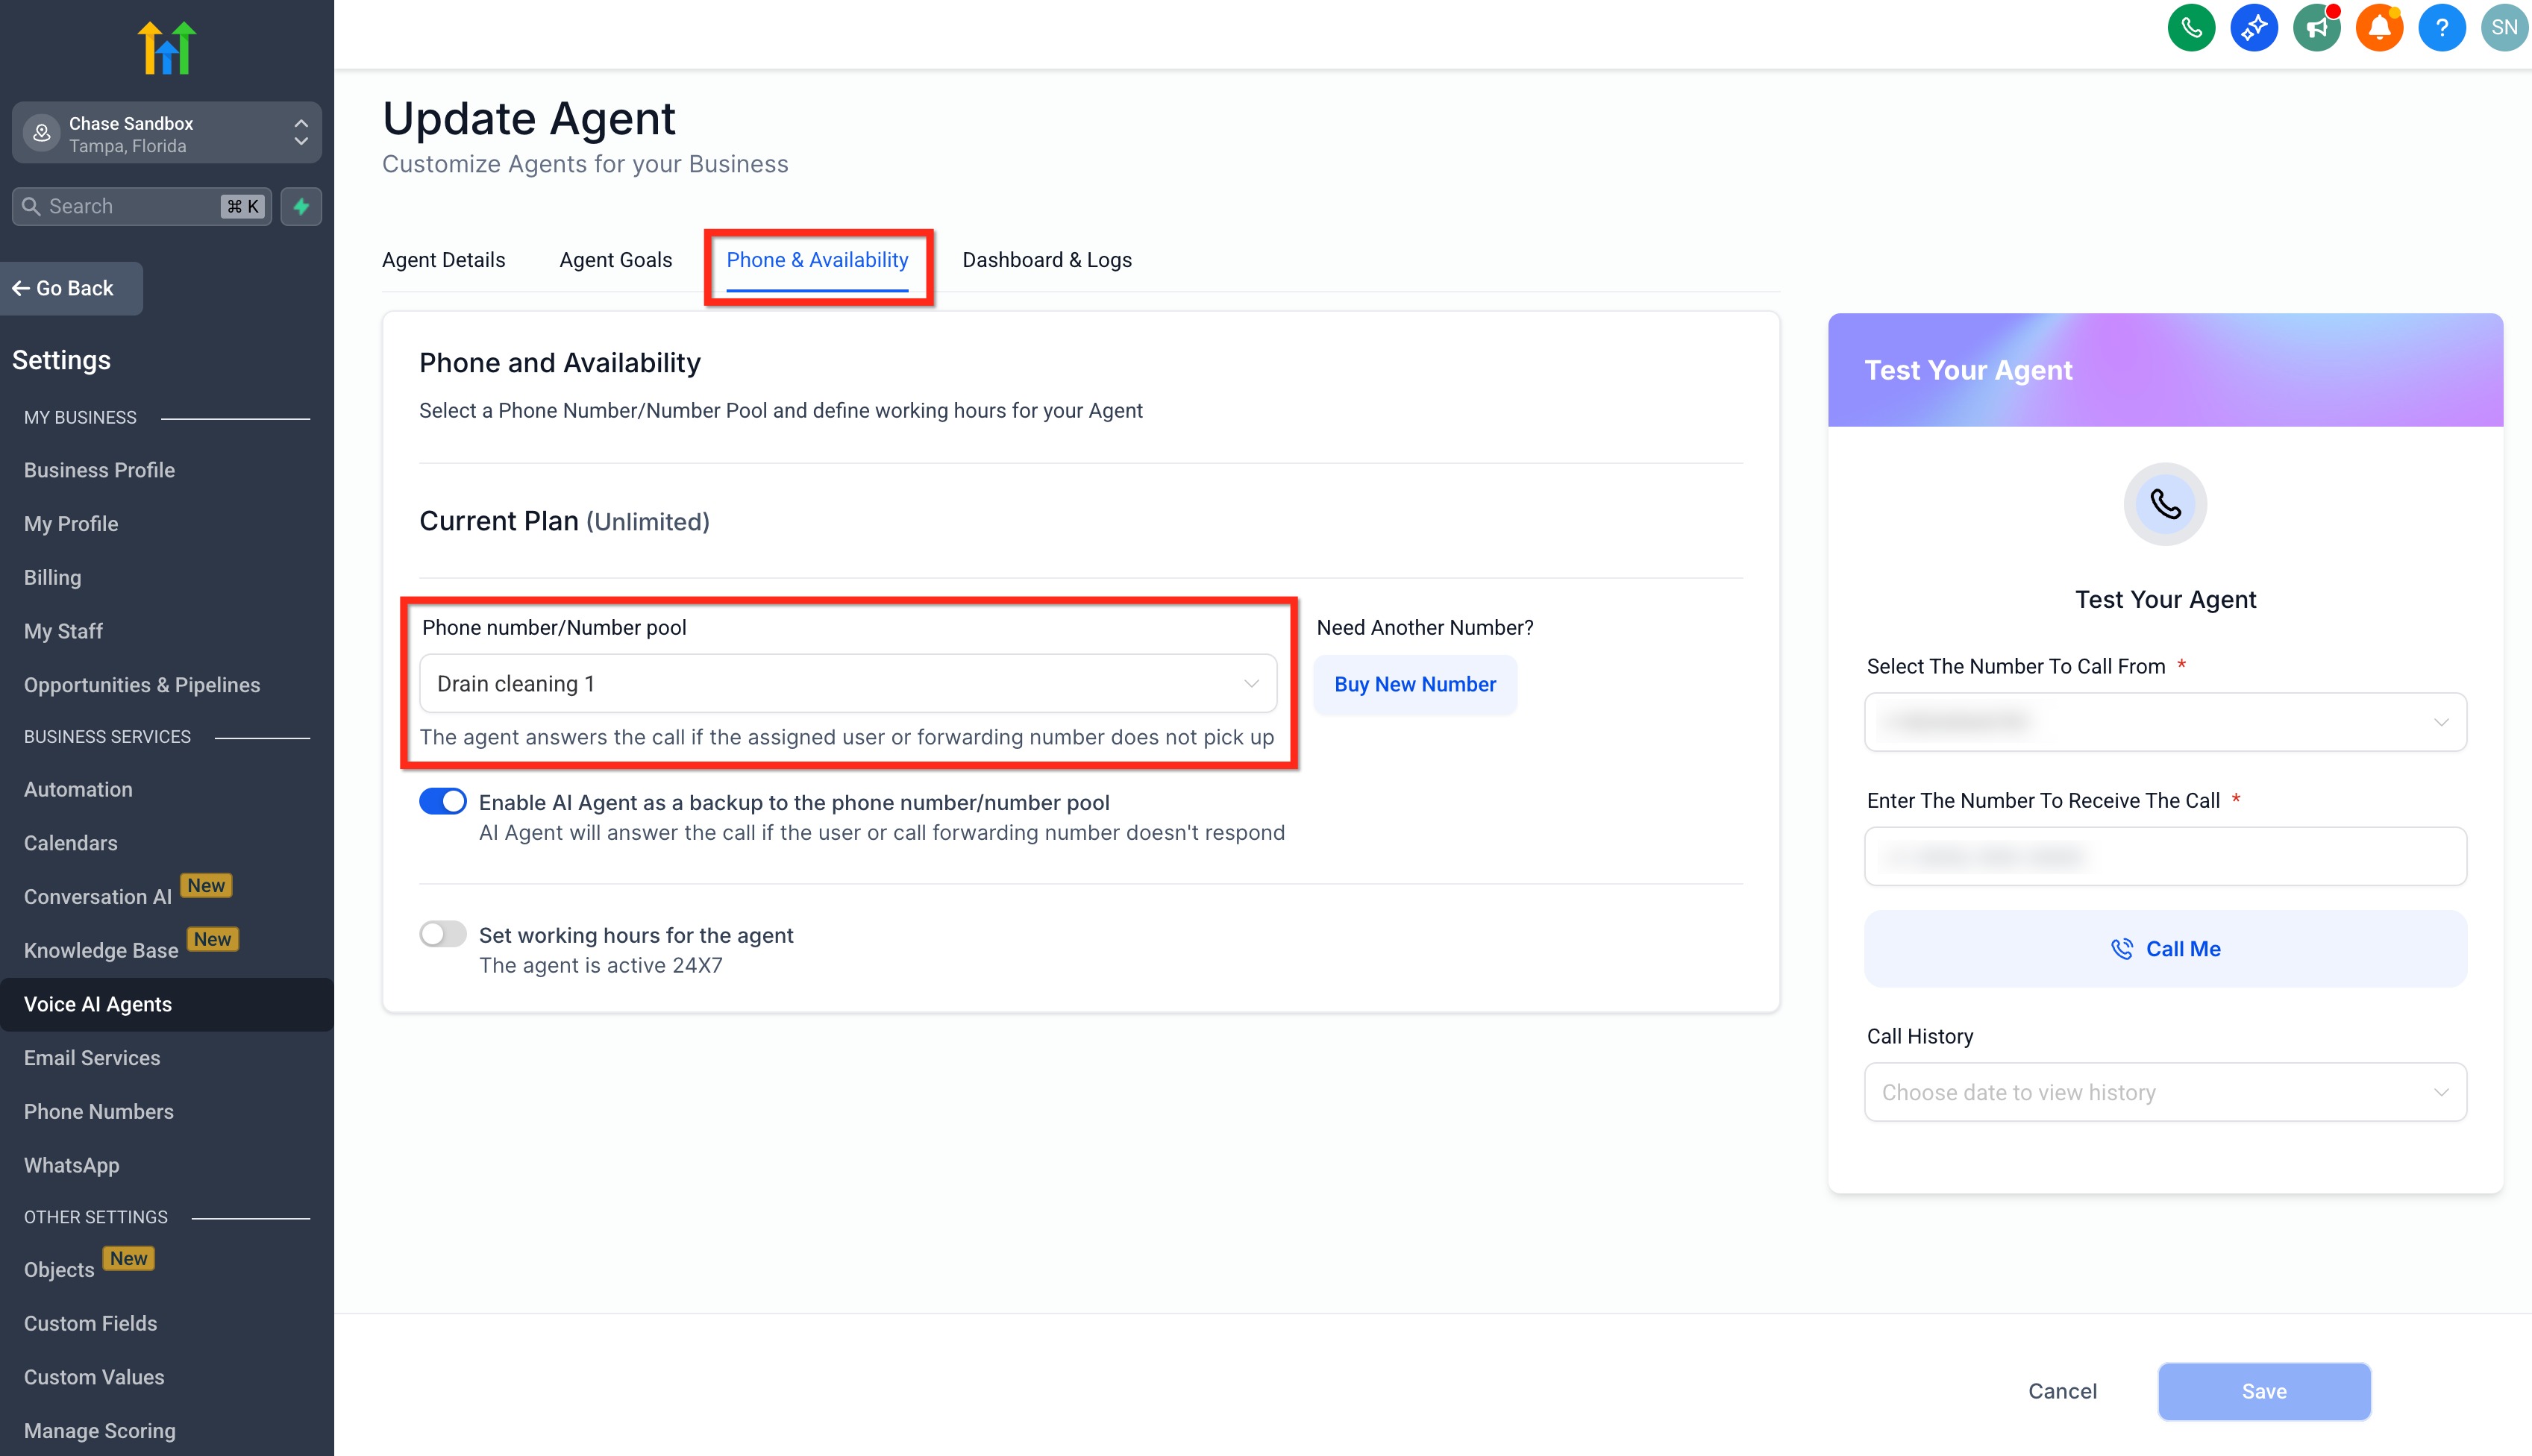Click the Call Me button
Image resolution: width=2532 pixels, height=1456 pixels.
[x=2165, y=948]
